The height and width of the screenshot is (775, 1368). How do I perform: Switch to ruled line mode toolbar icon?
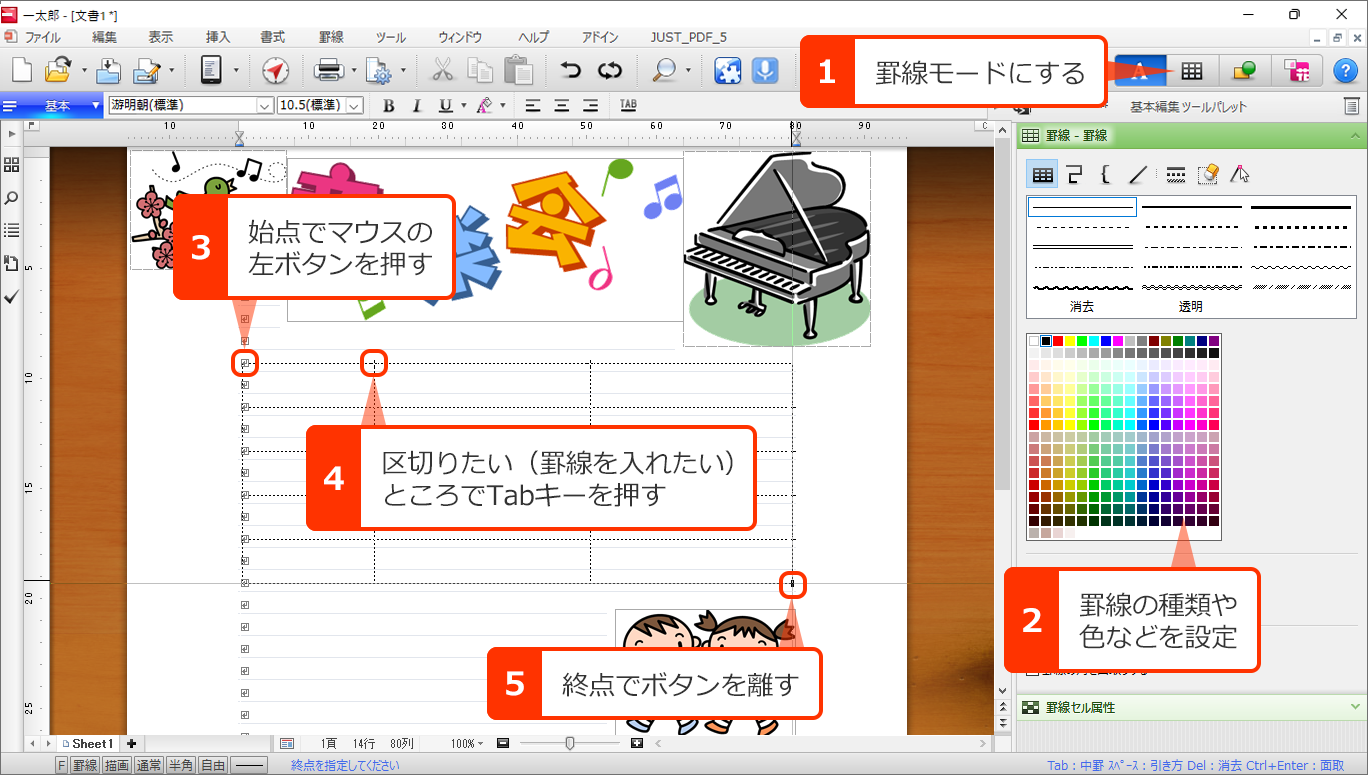tap(1190, 71)
